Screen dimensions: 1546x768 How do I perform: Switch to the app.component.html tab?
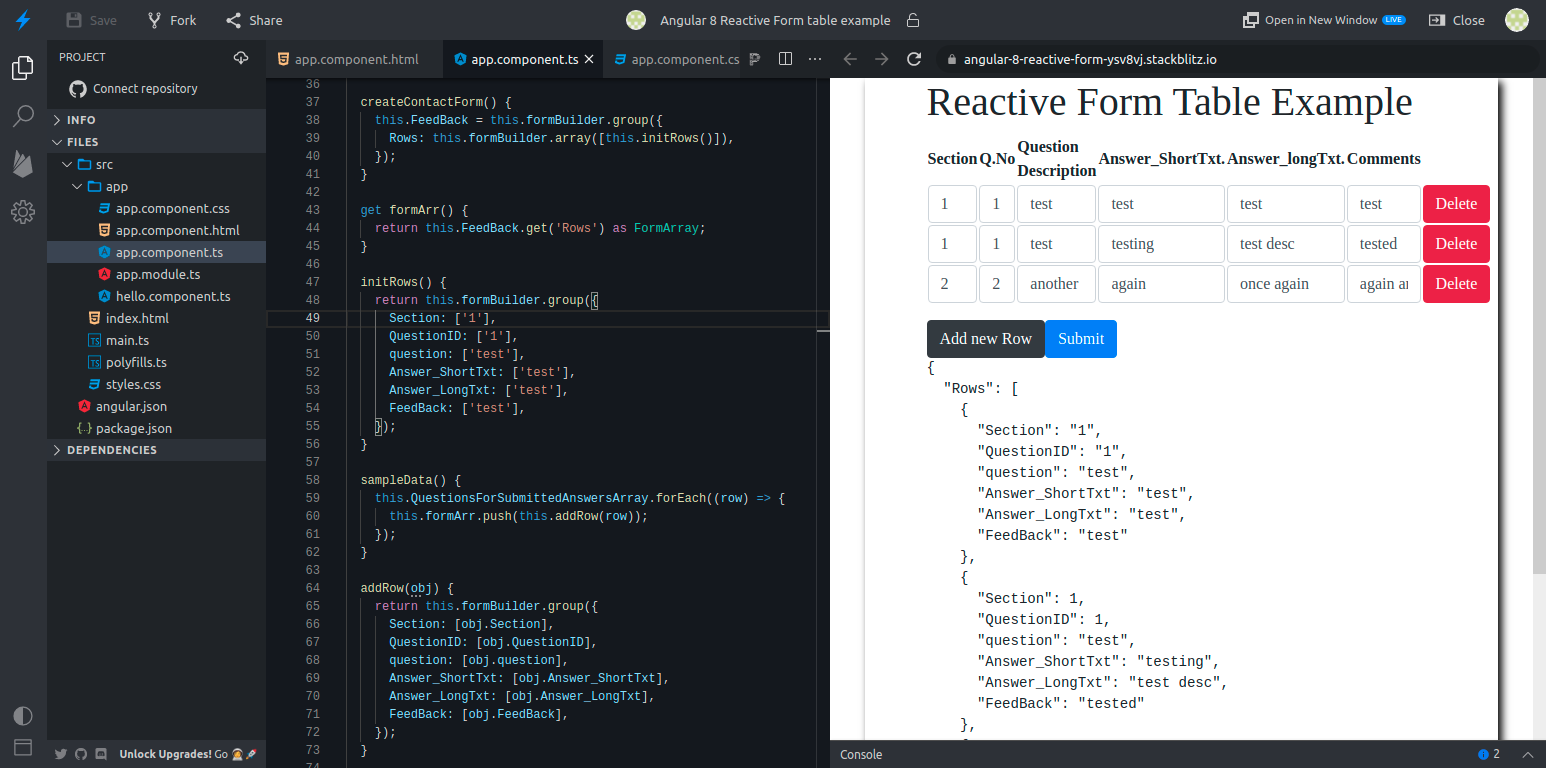[356, 59]
